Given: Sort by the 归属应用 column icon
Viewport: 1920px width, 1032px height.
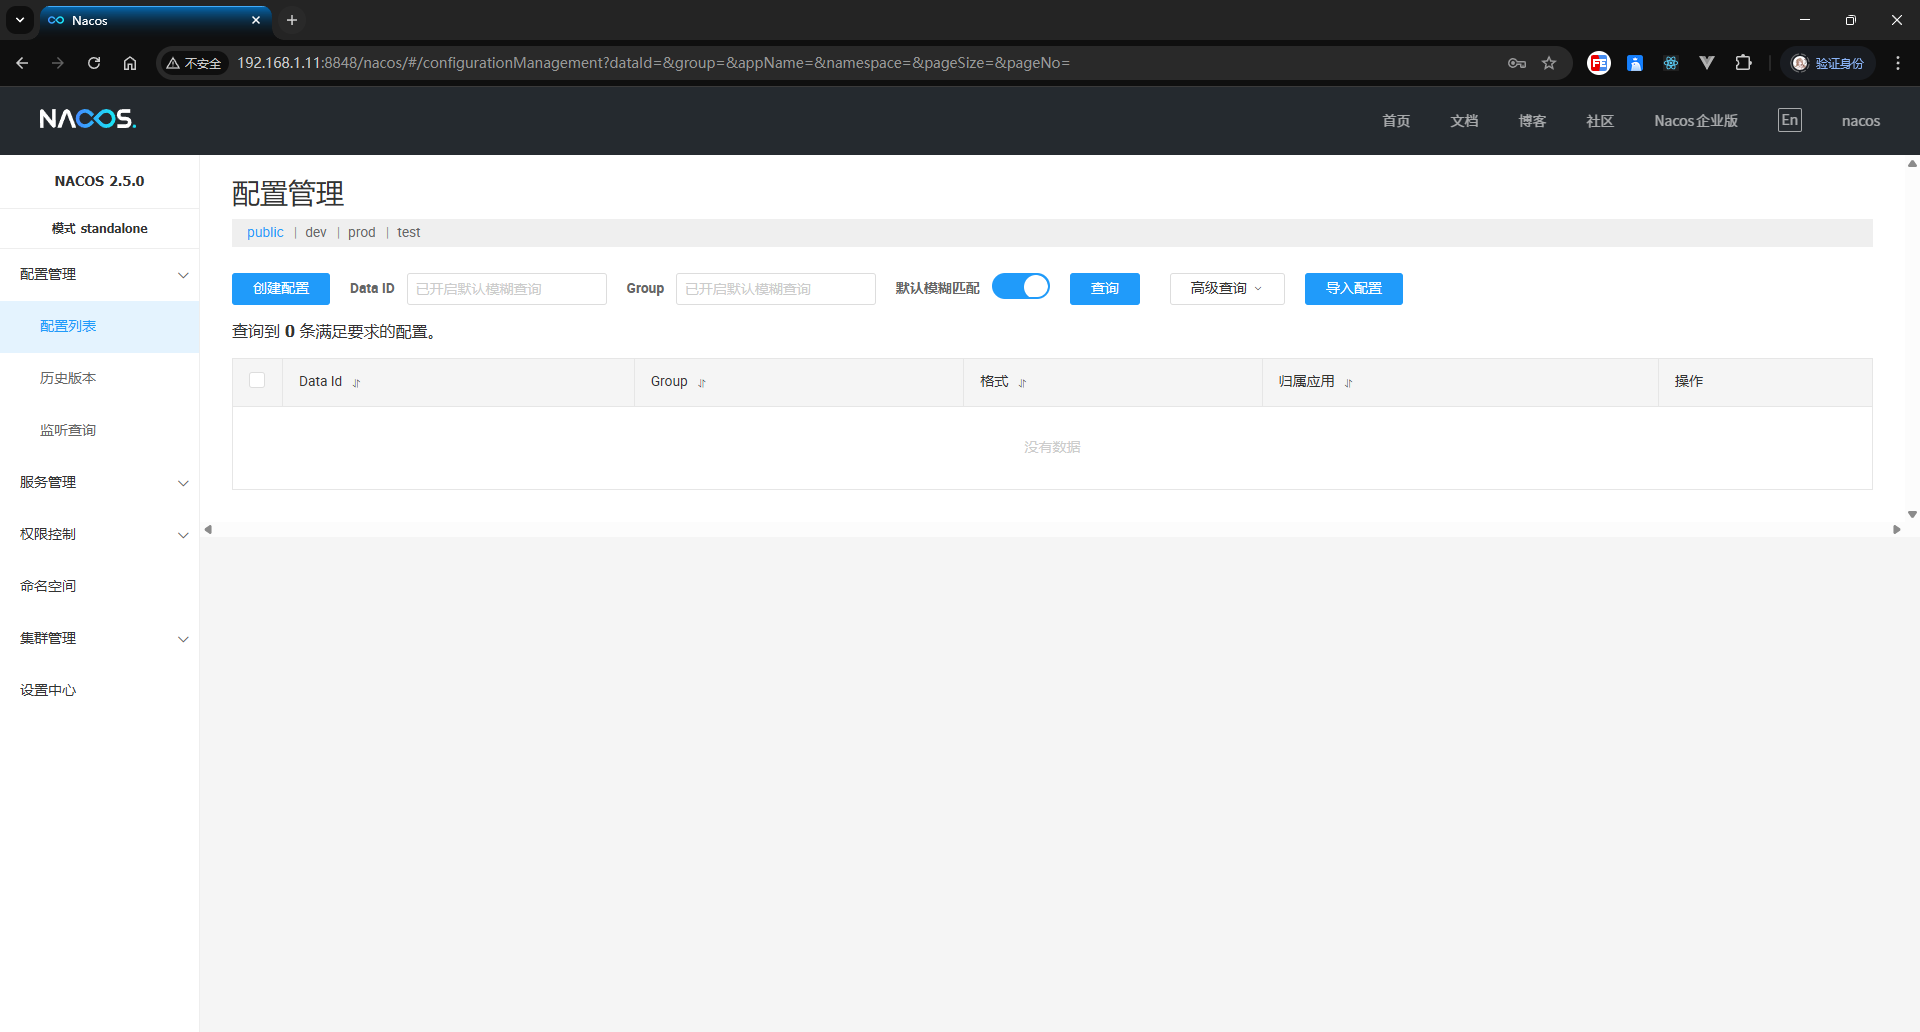Looking at the screenshot, I should (1348, 383).
